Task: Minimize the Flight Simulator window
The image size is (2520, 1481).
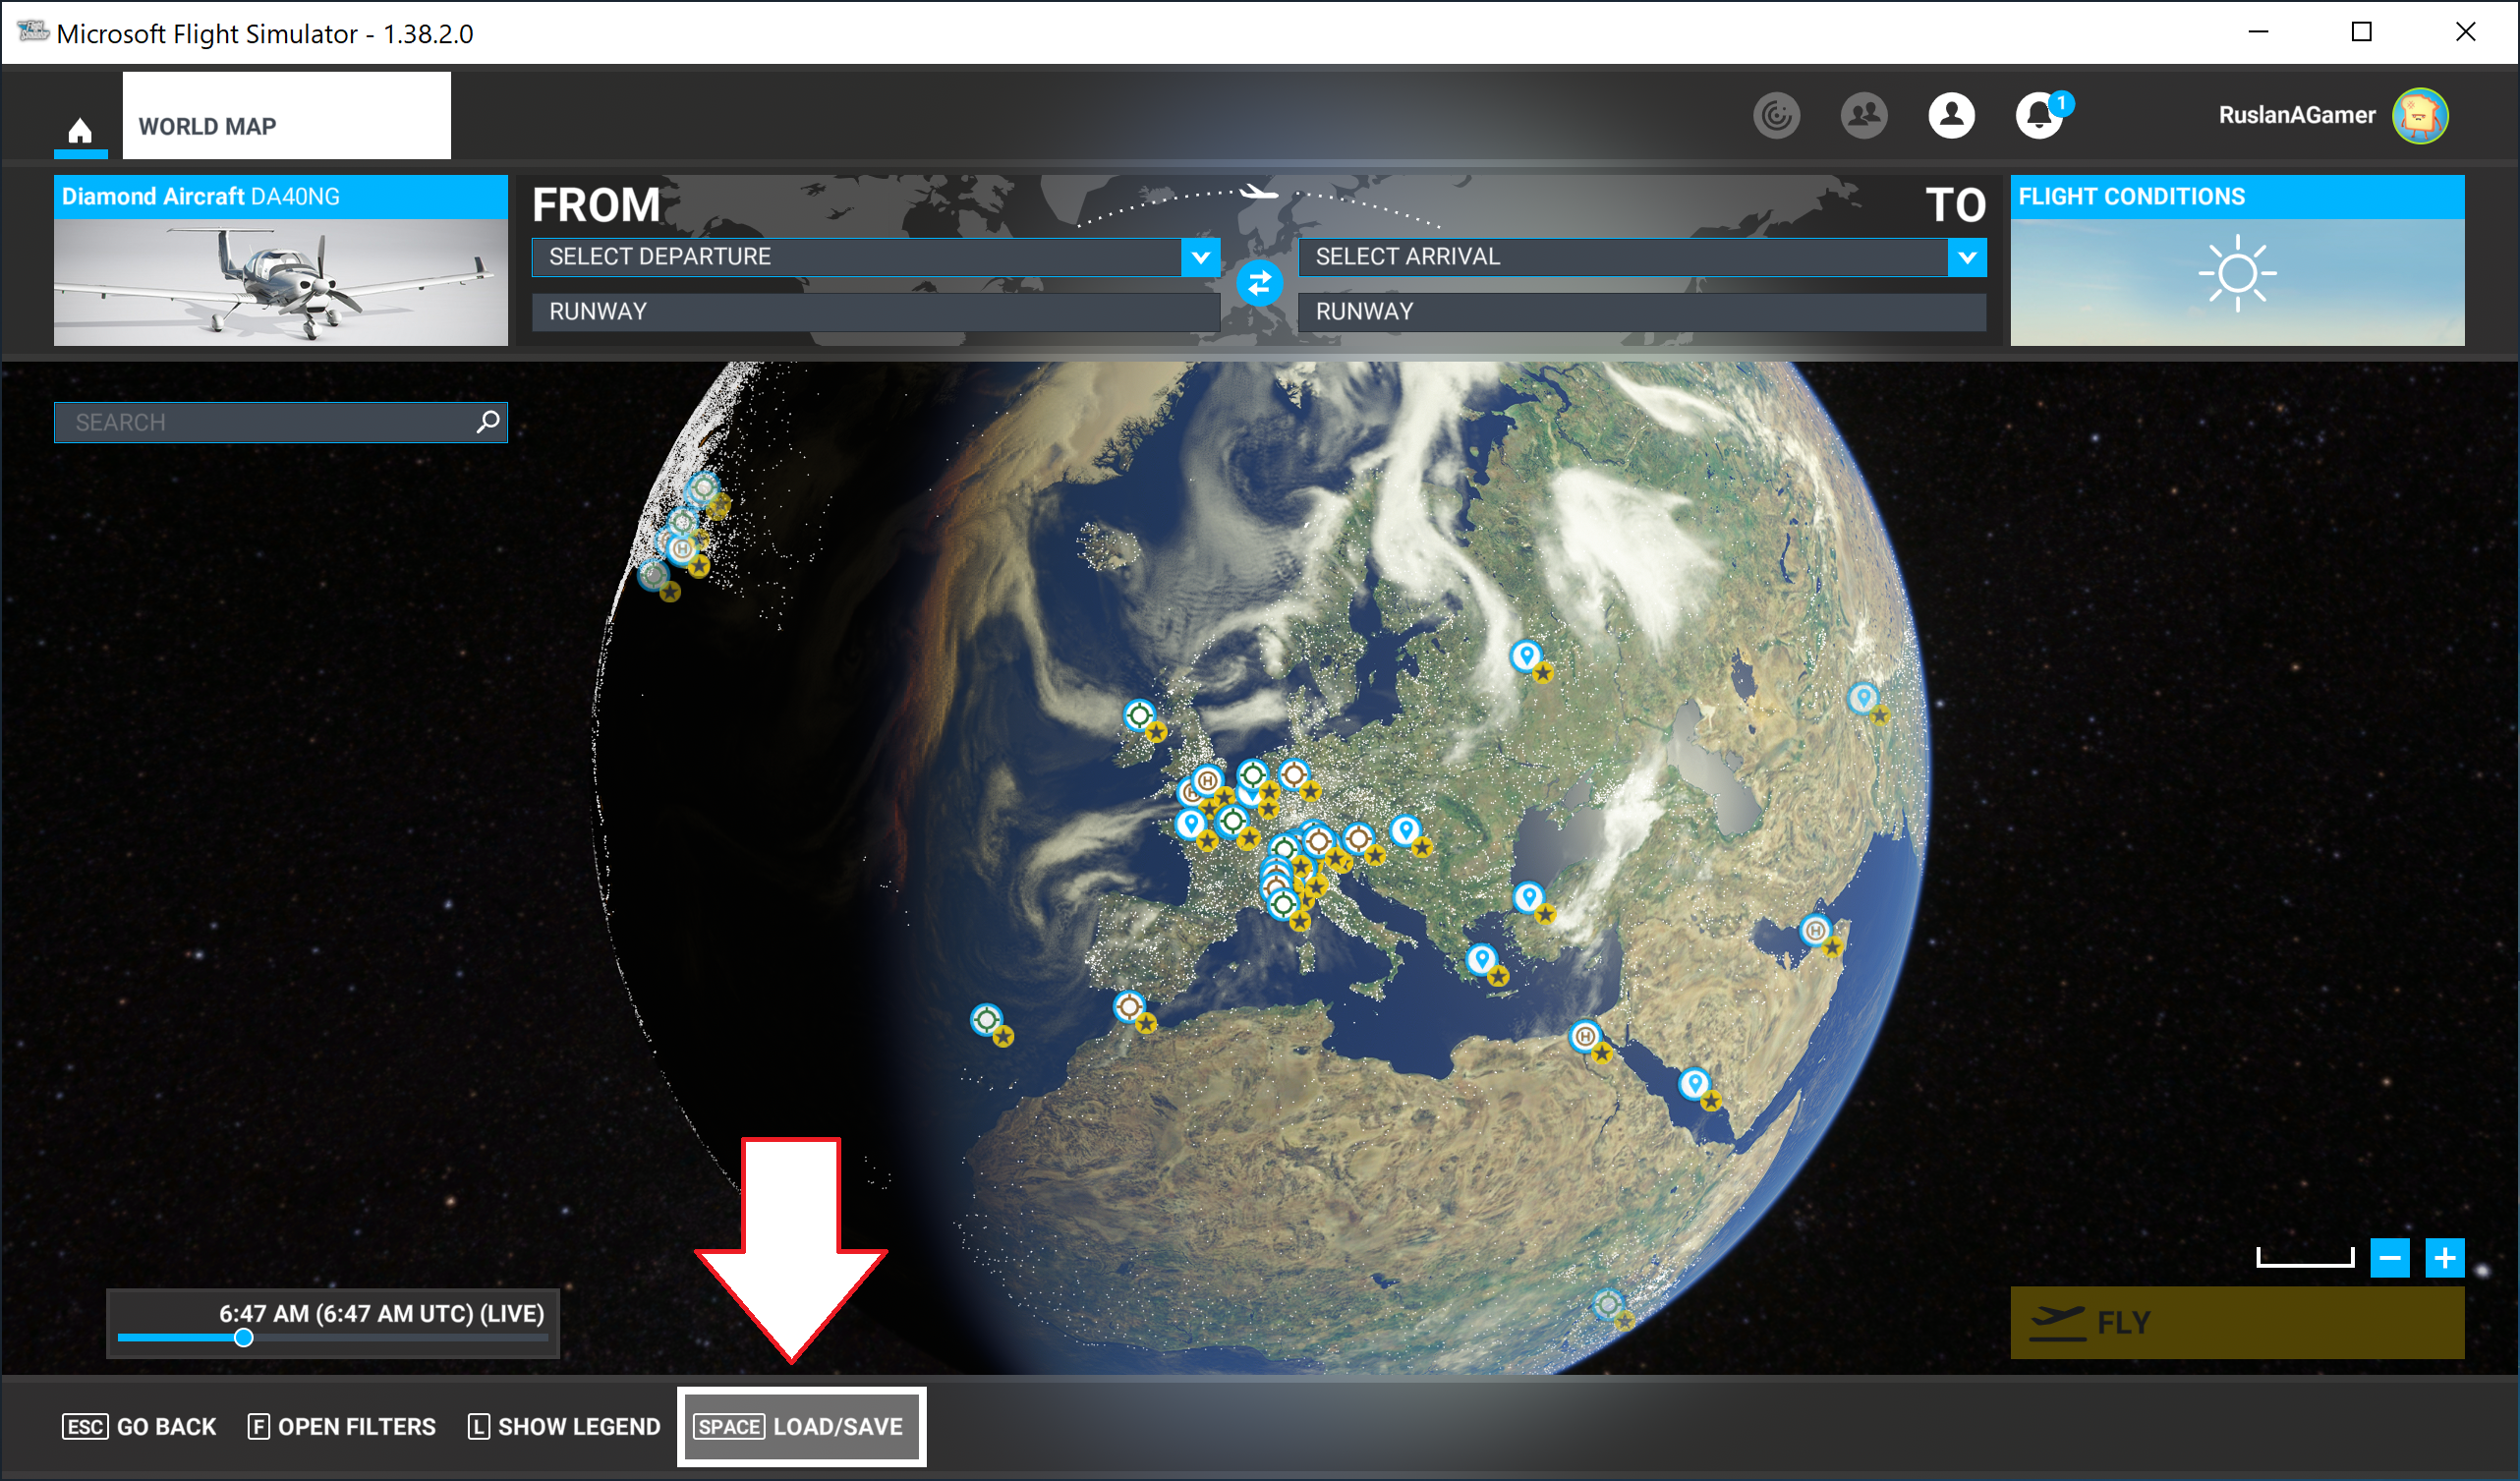Action: 2258,32
